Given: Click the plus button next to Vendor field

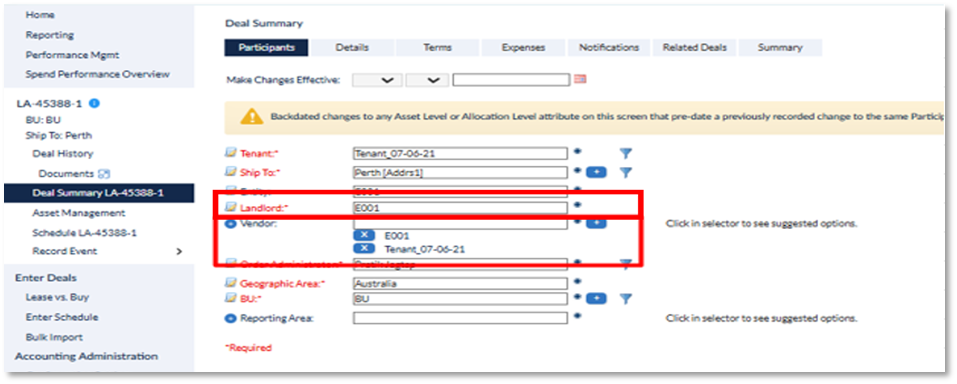Looking at the screenshot, I should coord(596,223).
